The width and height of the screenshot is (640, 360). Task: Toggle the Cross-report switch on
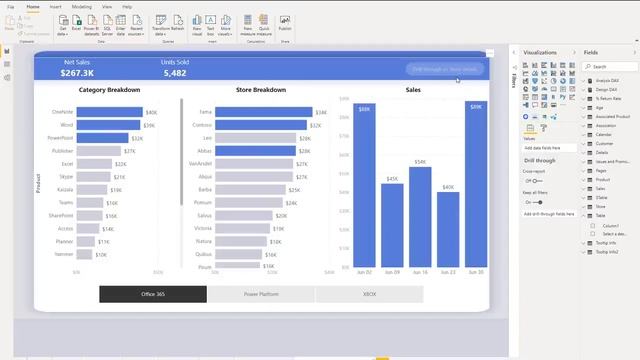tap(538, 181)
